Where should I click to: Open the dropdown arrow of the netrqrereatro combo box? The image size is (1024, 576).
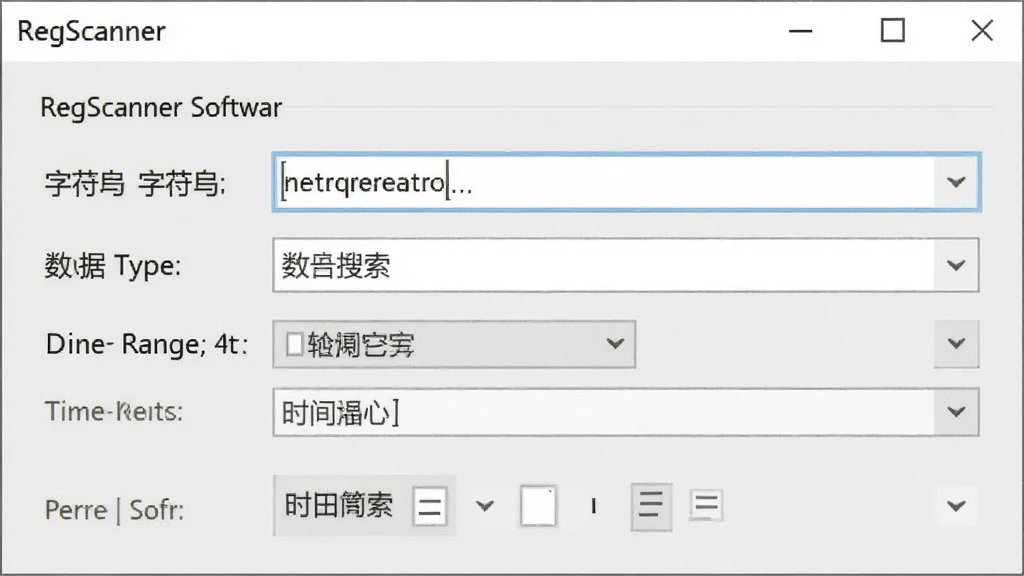[x=956, y=182]
